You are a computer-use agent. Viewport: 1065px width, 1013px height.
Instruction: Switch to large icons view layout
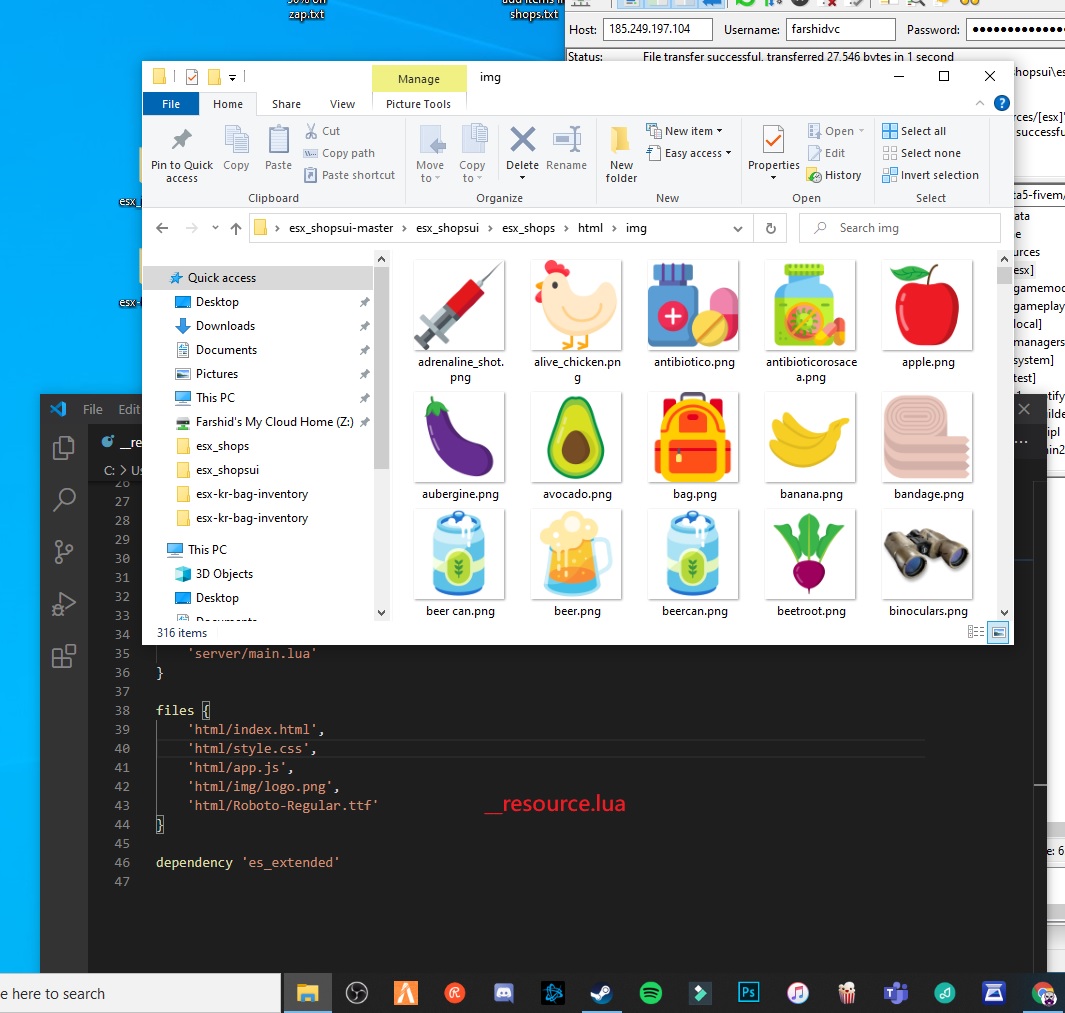coord(998,632)
